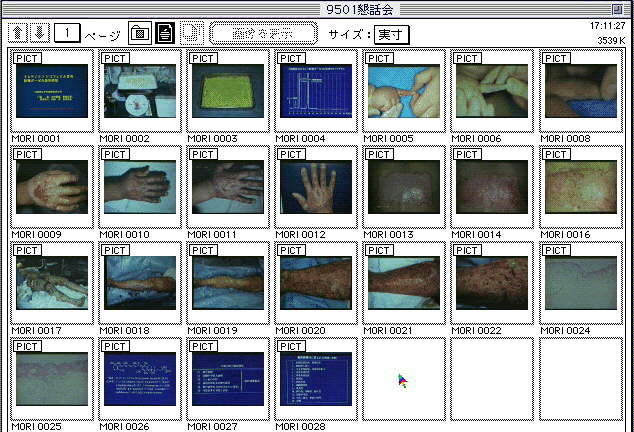This screenshot has height=432, width=634.
Task: Select the first view mode icon
Action: (141, 35)
